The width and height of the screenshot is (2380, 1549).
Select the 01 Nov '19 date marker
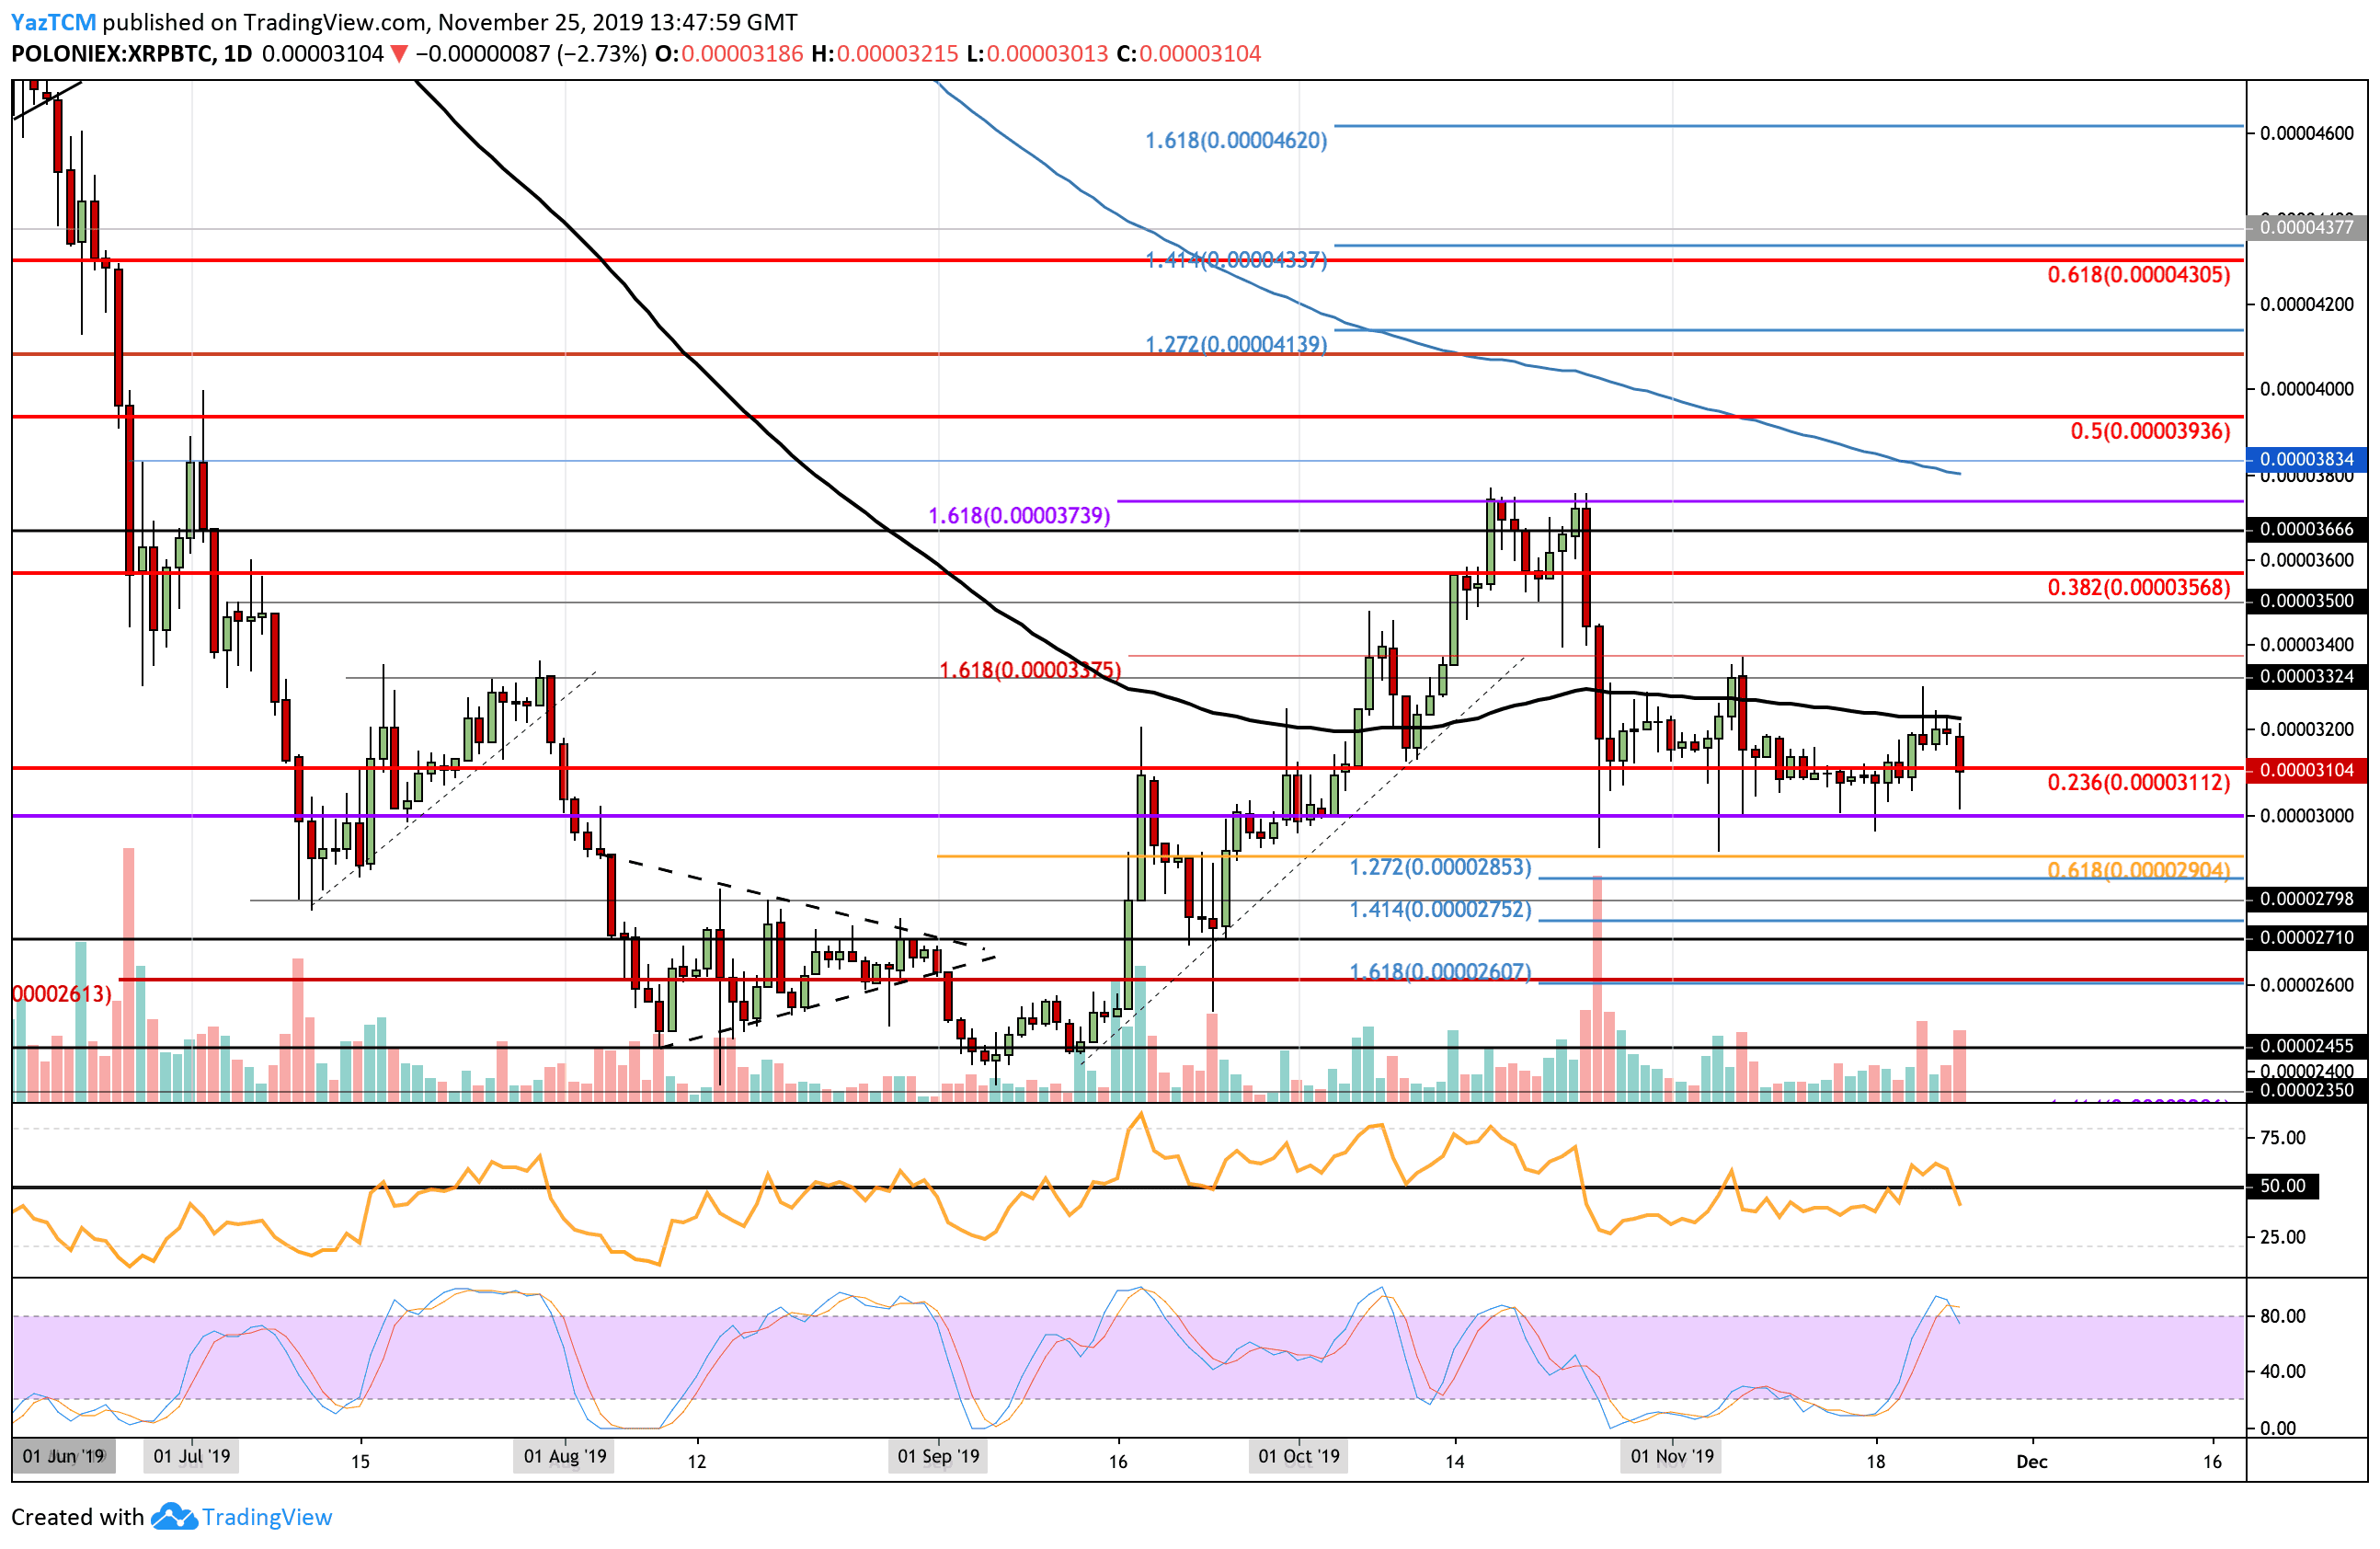(1672, 1456)
